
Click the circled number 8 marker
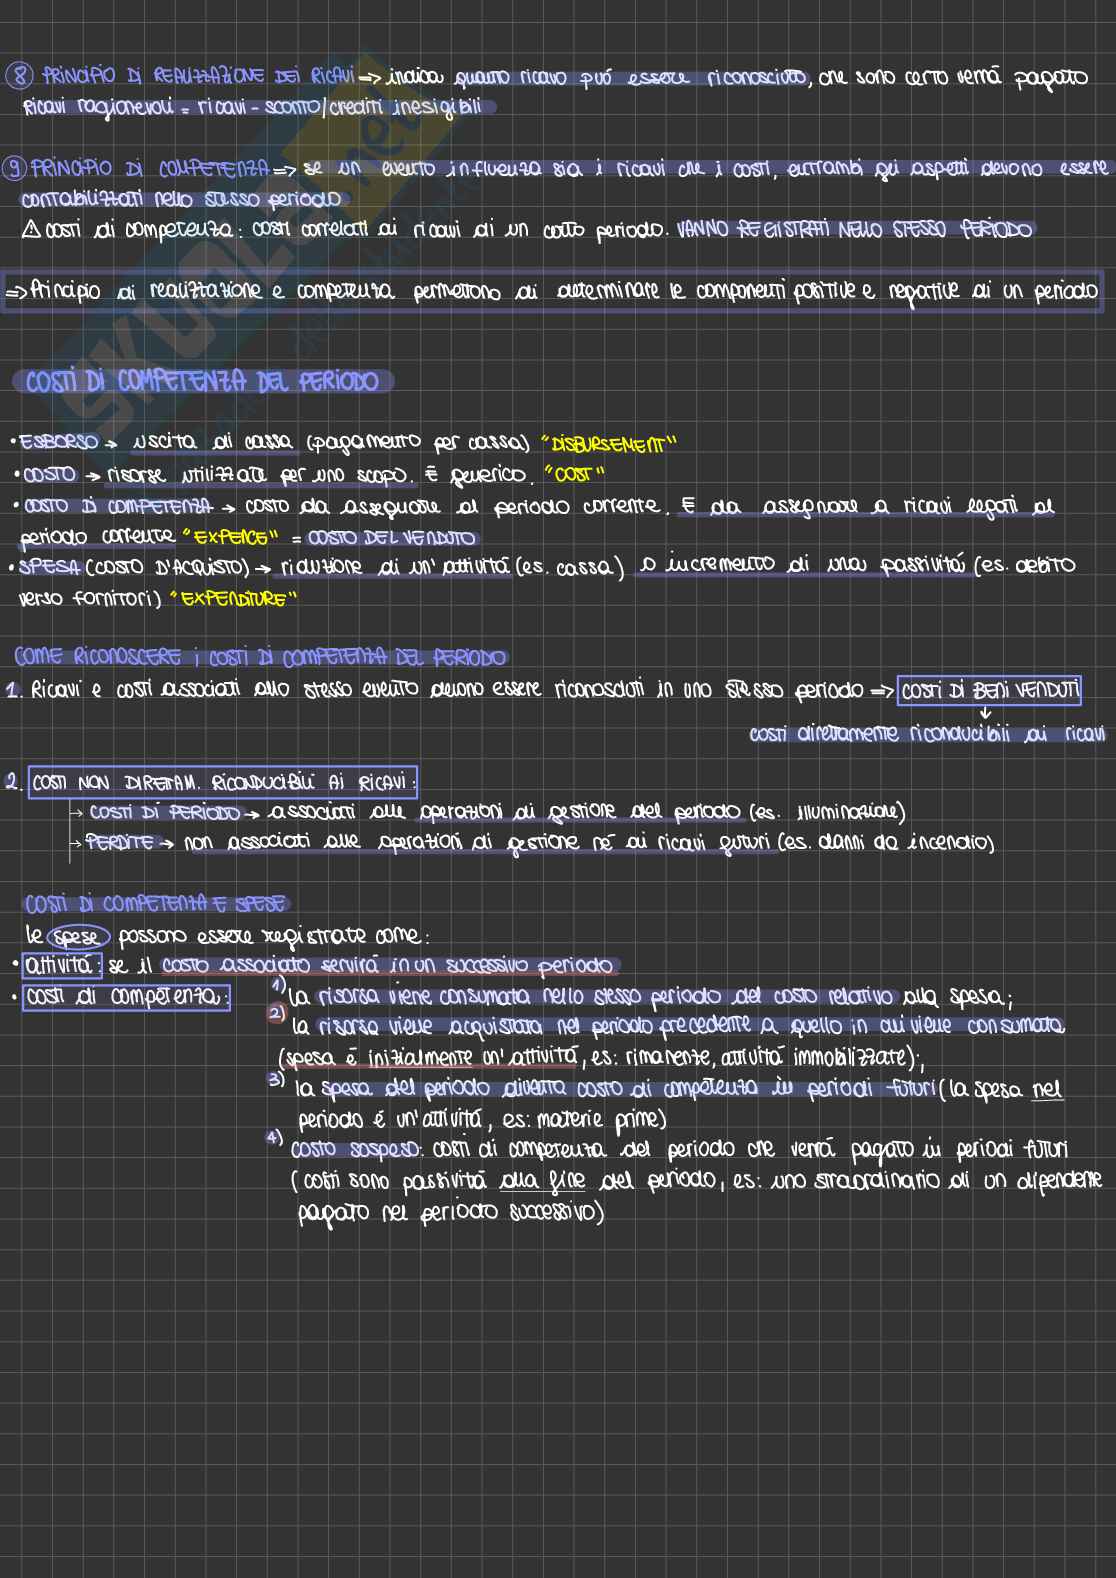click(x=19, y=76)
